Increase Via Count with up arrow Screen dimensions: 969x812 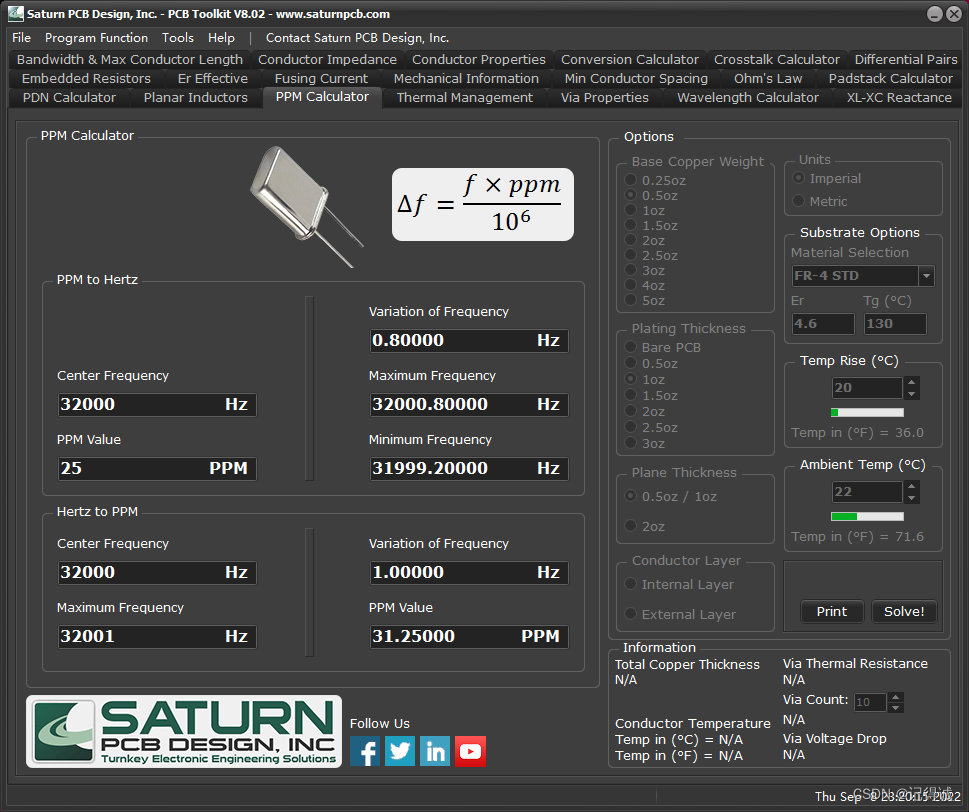pos(895,697)
